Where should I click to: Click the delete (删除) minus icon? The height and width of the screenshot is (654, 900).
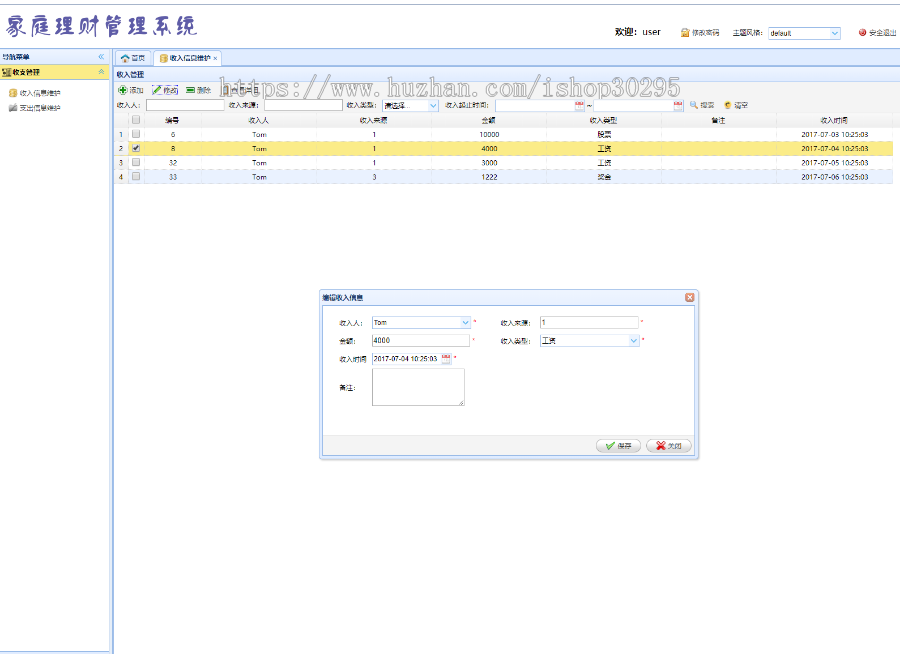click(190, 90)
